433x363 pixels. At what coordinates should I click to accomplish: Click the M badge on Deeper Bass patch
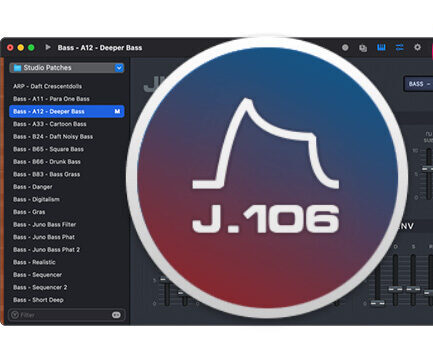point(117,111)
